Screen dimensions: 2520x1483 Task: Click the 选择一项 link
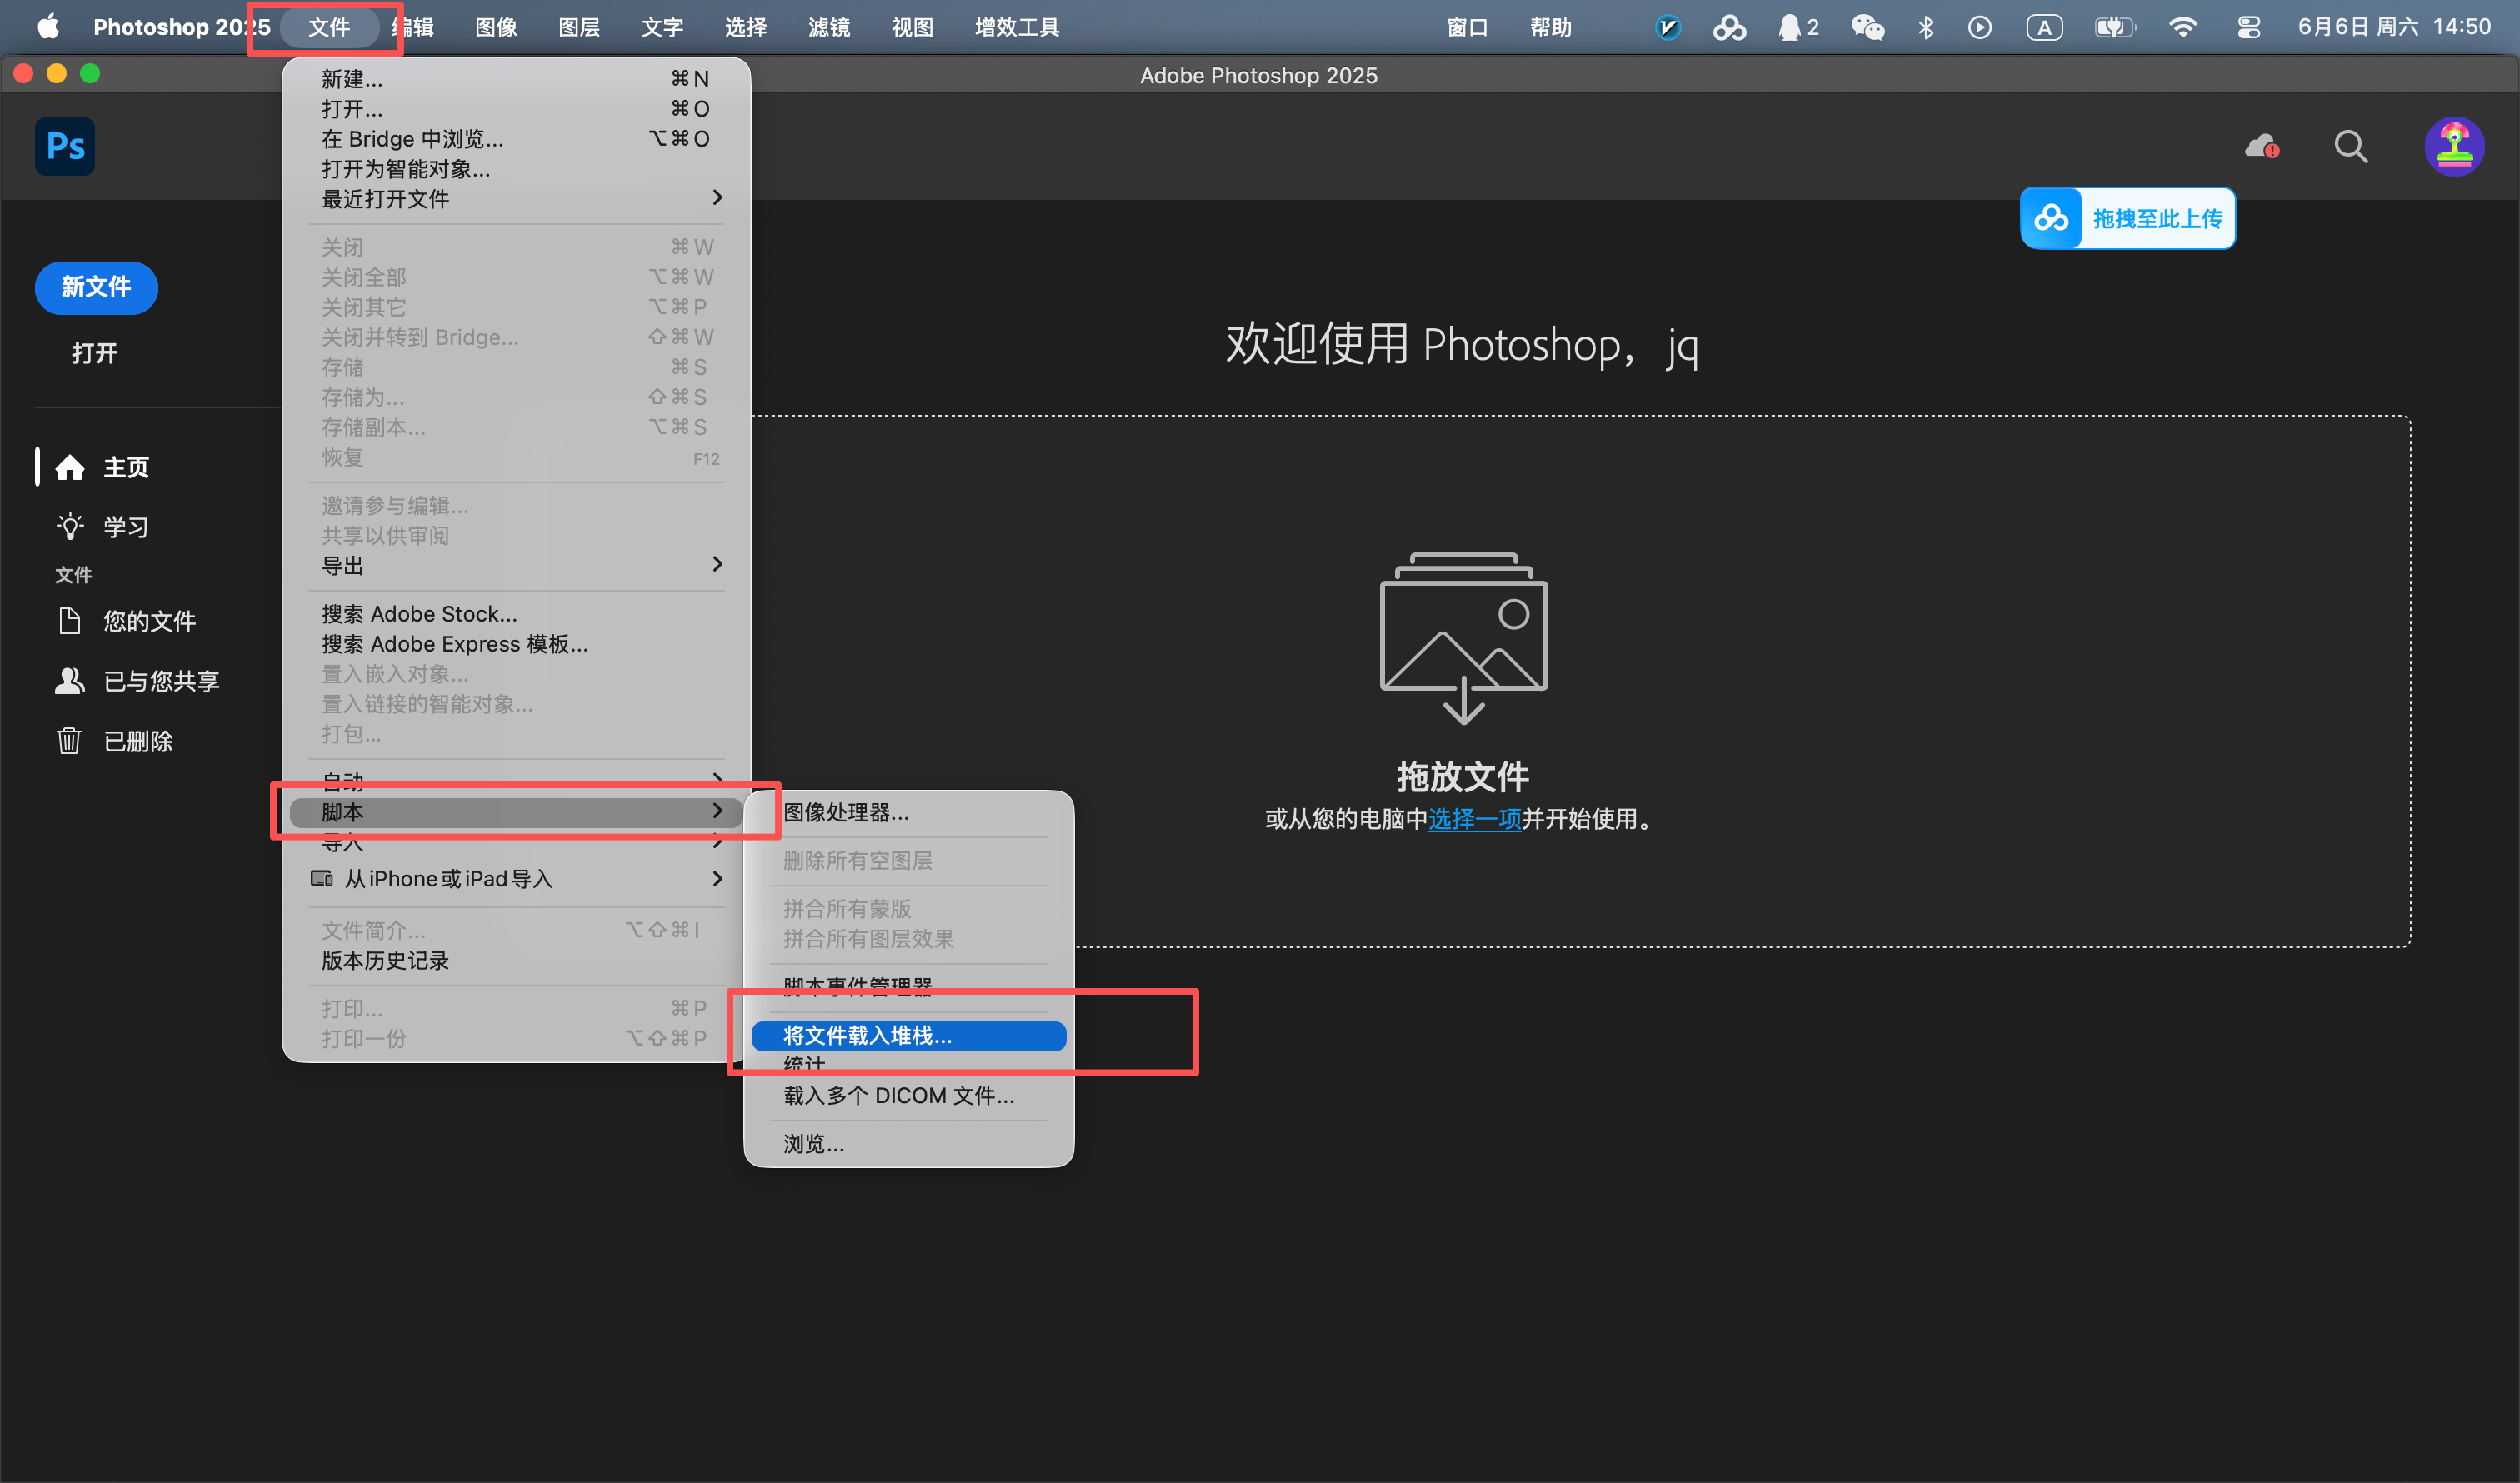point(1474,819)
